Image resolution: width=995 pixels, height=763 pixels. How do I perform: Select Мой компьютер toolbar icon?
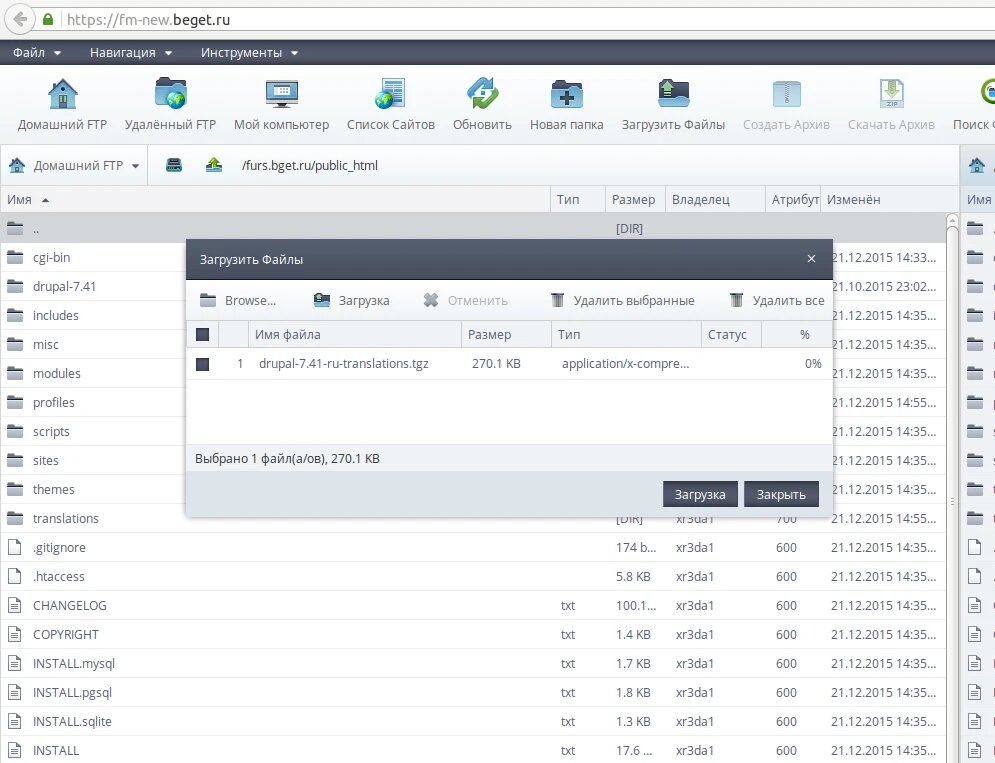281,94
